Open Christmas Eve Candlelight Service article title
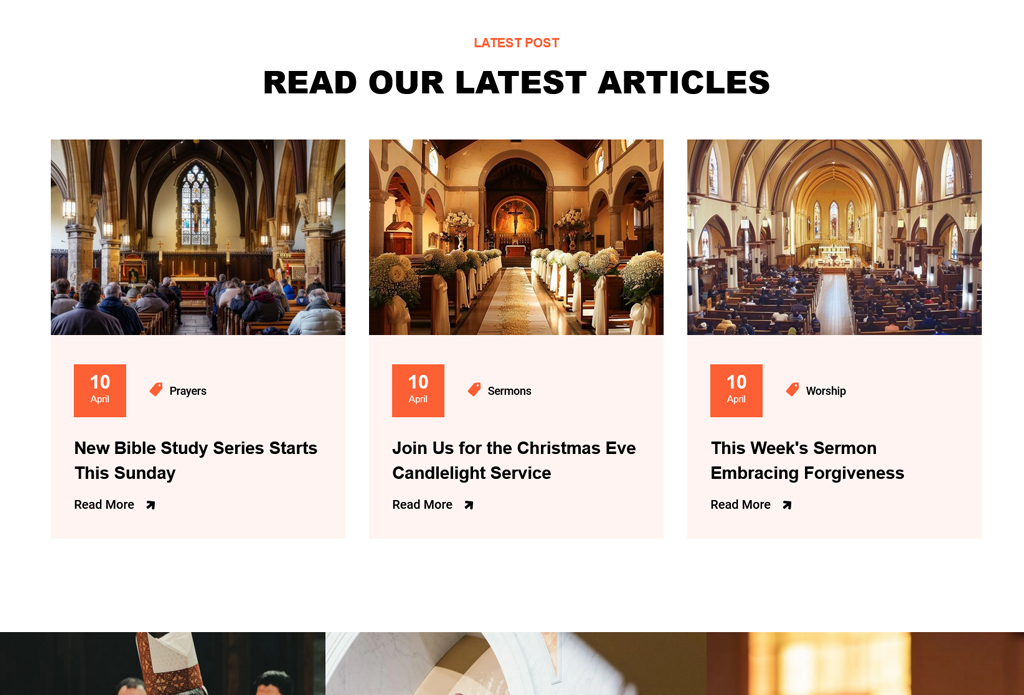This screenshot has height=695, width=1024. tap(514, 460)
